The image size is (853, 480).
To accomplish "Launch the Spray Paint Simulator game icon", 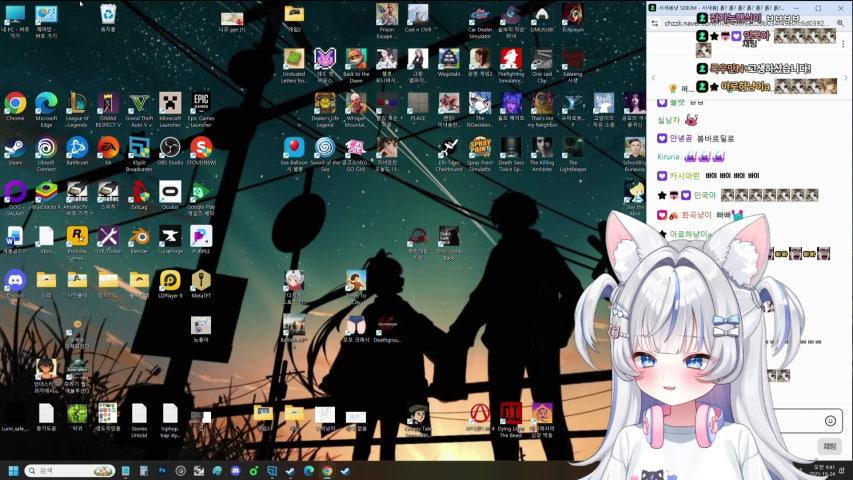I will (479, 148).
